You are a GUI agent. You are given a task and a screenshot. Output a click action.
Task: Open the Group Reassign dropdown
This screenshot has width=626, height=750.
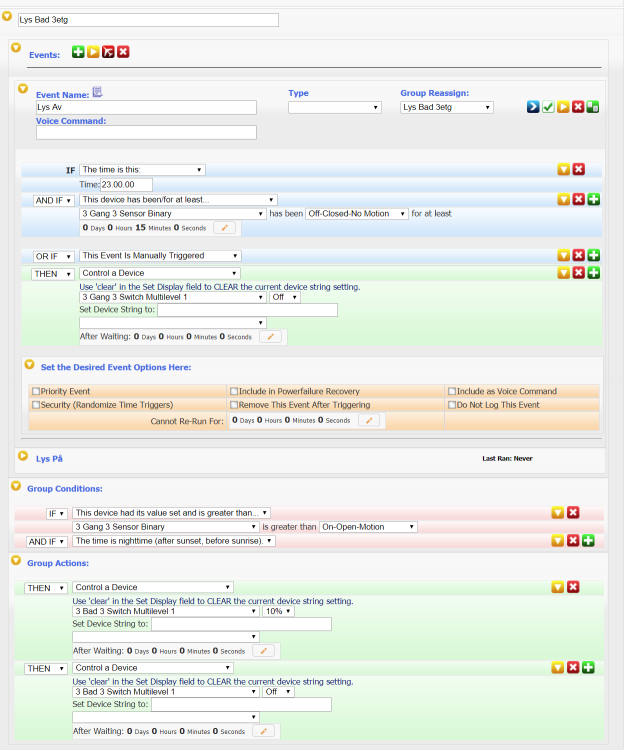[x=448, y=106]
